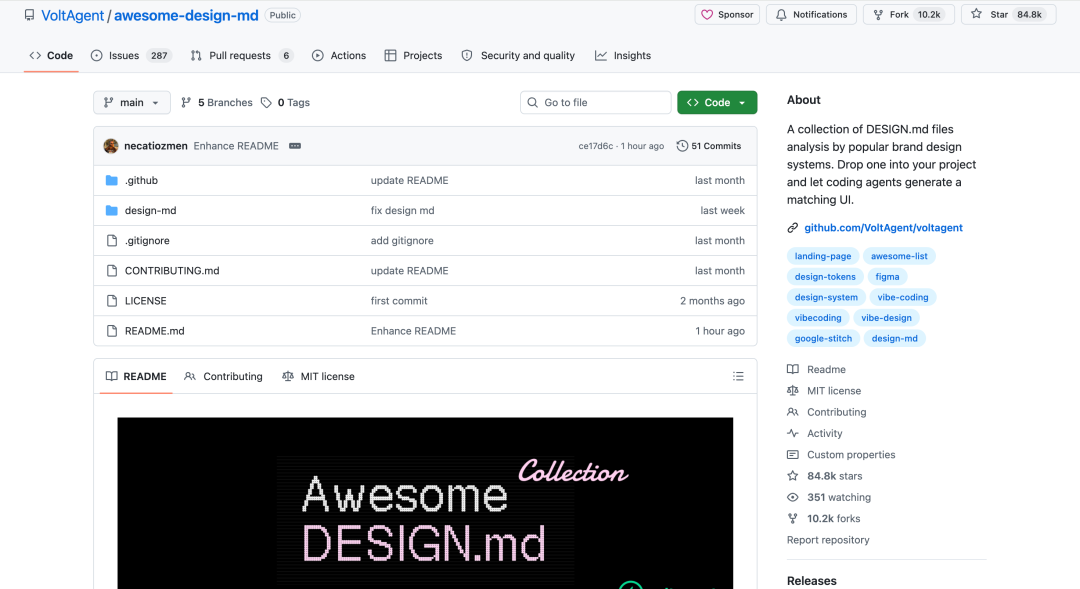Open the README outline list icon
1080x589 pixels.
pos(738,376)
